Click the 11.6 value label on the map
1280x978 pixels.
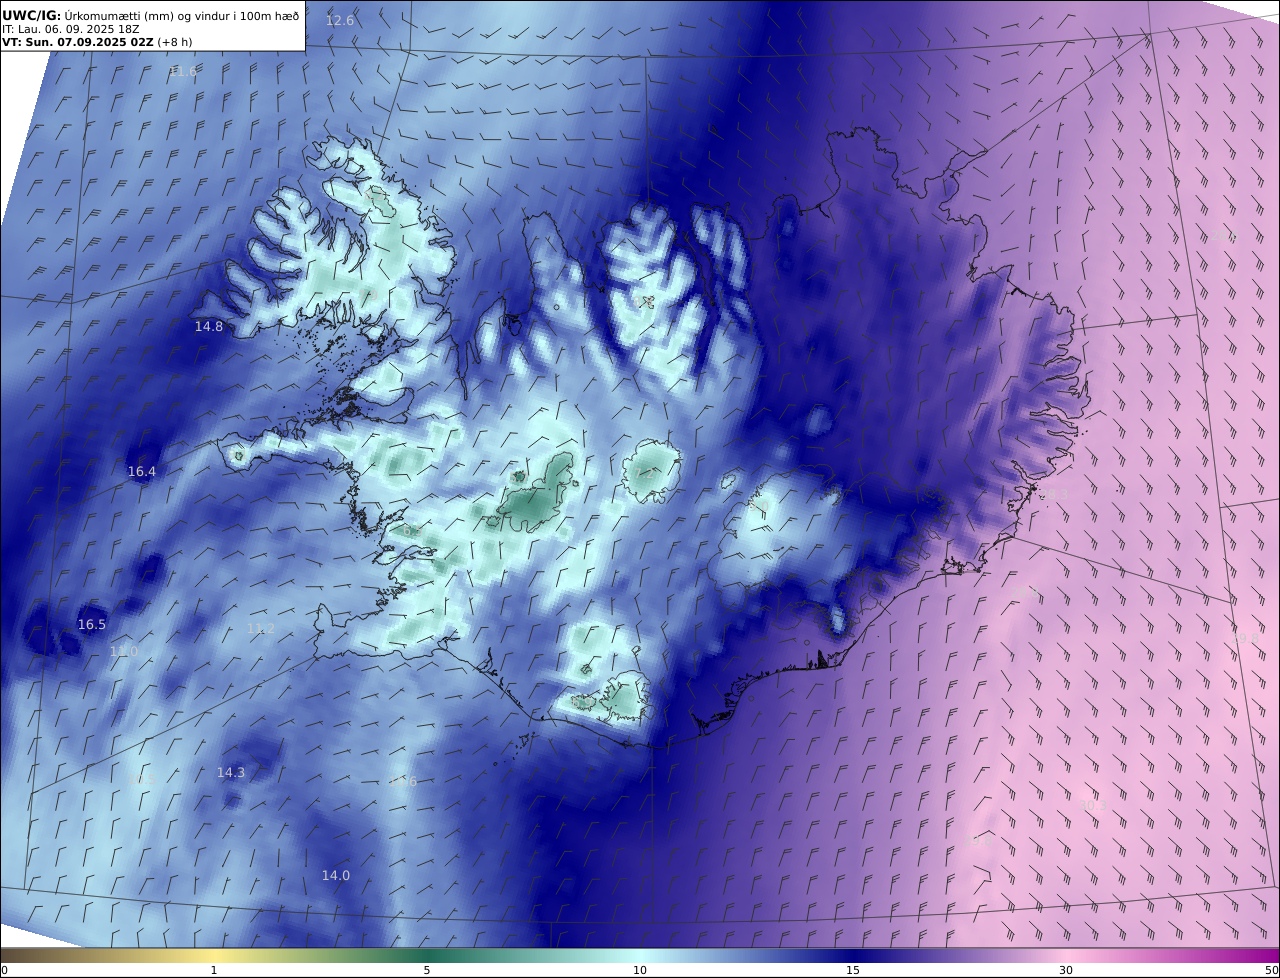(x=184, y=71)
